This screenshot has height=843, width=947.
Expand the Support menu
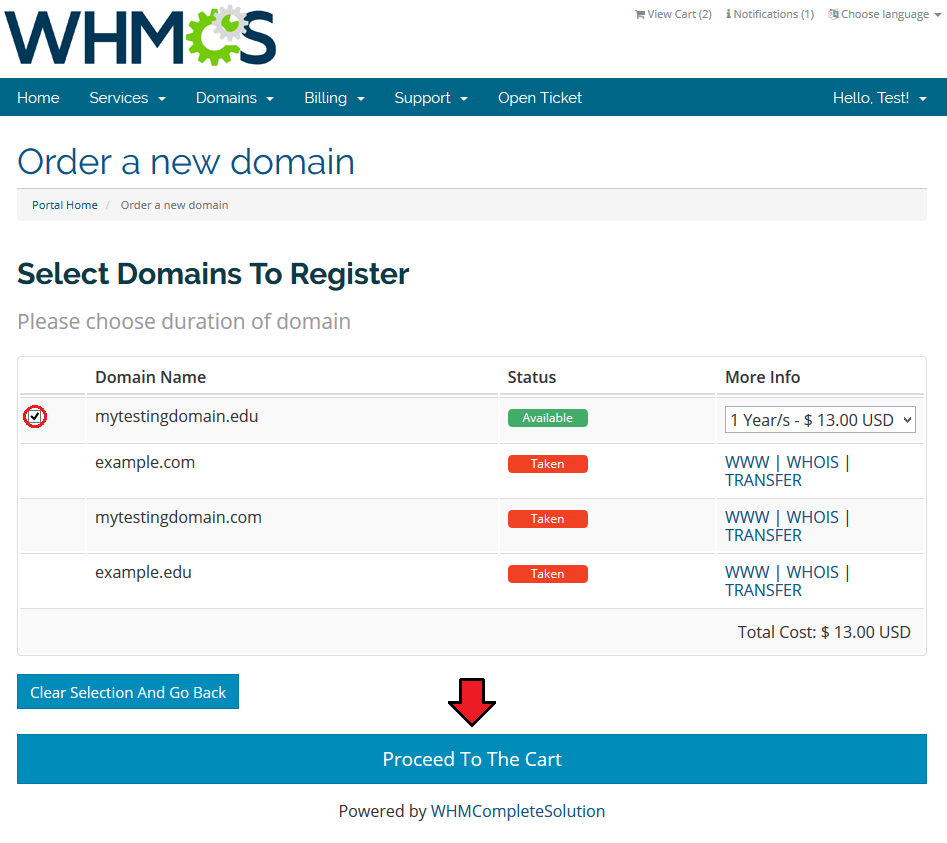point(431,98)
